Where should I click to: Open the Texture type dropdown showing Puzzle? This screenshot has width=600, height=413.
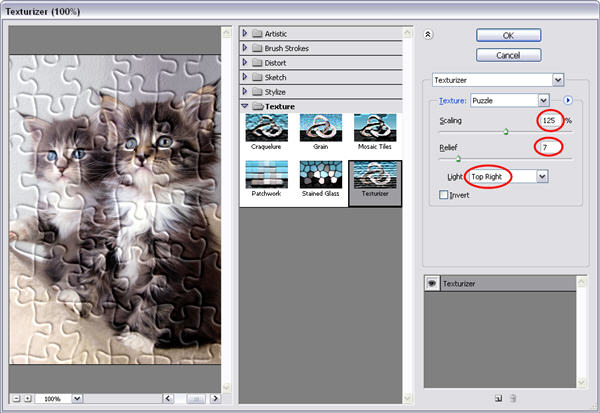tap(543, 100)
